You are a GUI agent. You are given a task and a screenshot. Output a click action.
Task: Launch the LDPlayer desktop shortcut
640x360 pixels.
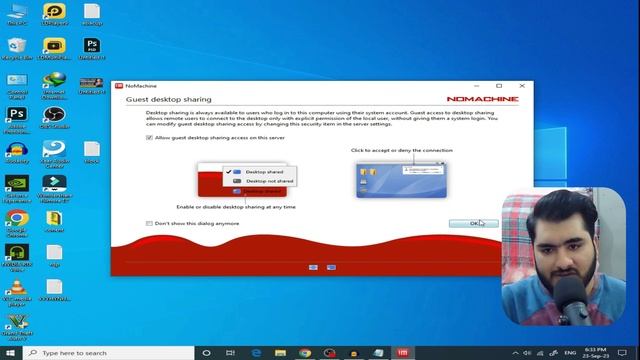pos(54,14)
